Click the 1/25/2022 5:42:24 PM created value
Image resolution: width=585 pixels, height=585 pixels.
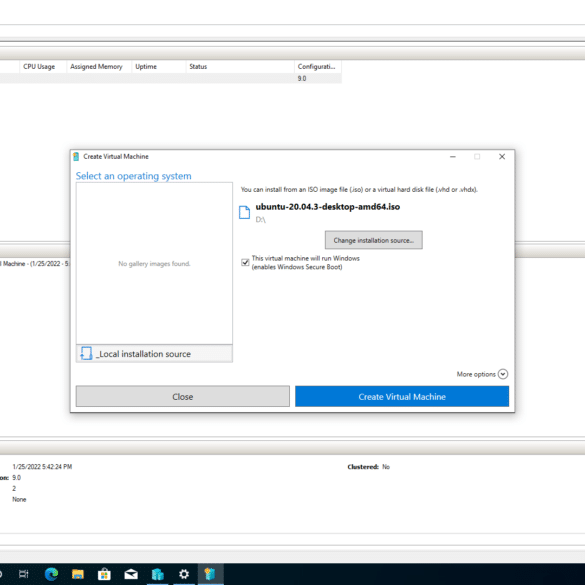click(x=42, y=467)
